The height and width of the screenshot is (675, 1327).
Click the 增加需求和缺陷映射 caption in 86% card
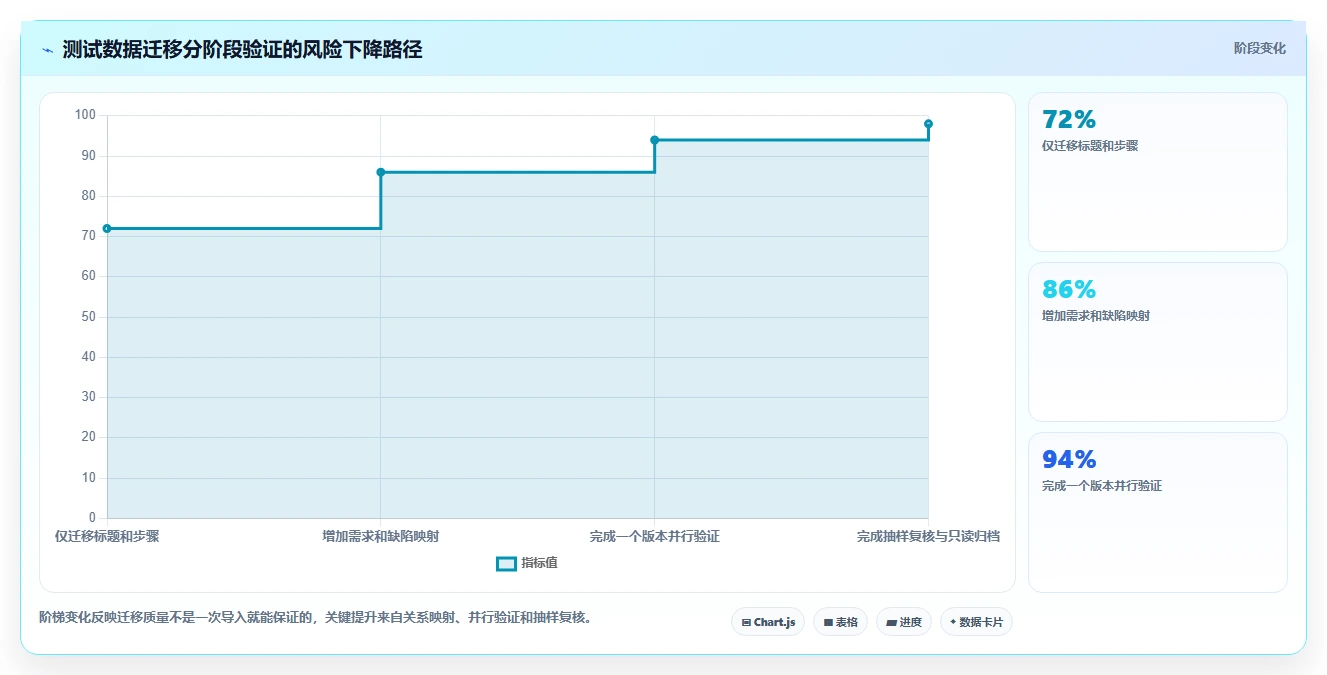[x=1095, y=316]
